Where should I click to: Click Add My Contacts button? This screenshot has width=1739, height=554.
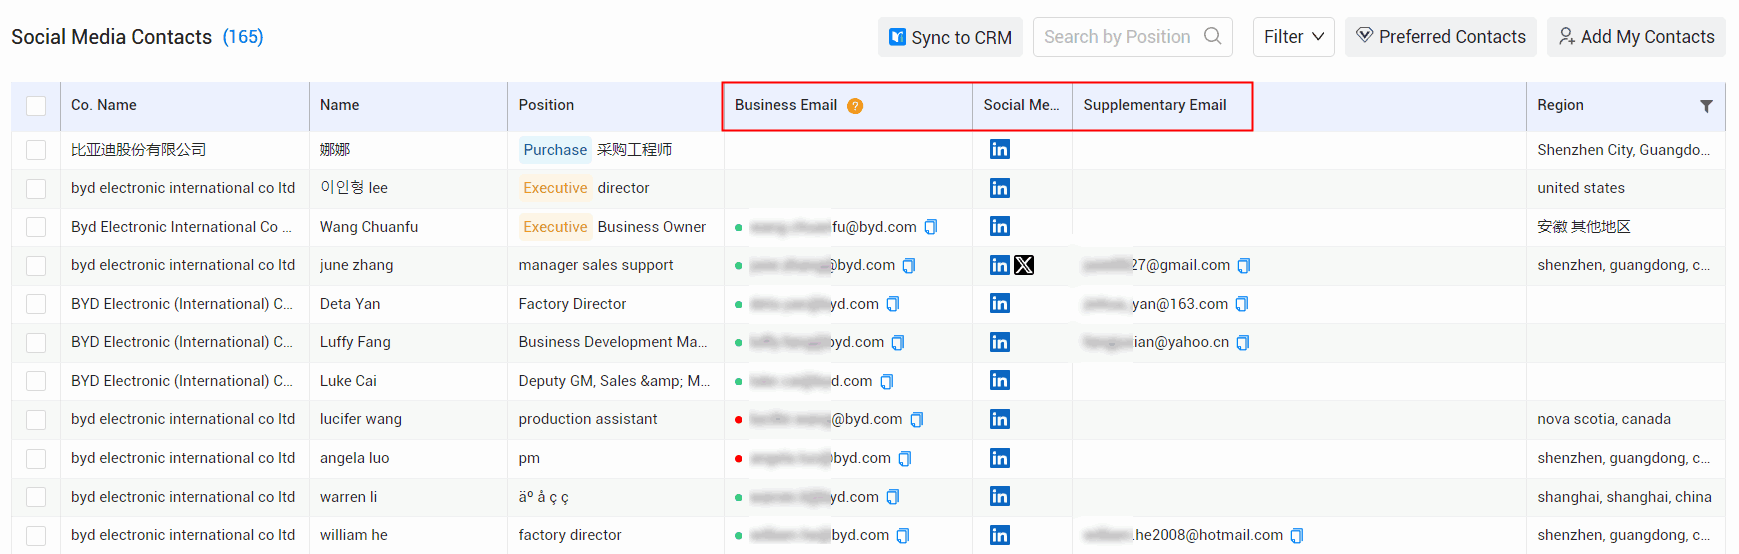1636,37
